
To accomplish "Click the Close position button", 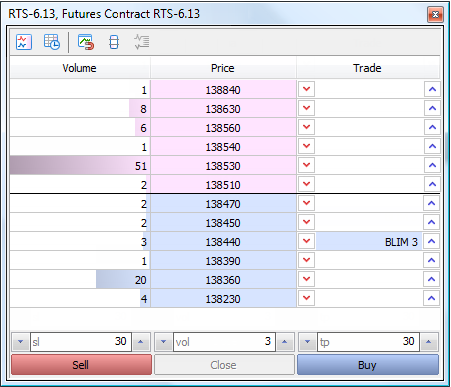I will point(224,365).
